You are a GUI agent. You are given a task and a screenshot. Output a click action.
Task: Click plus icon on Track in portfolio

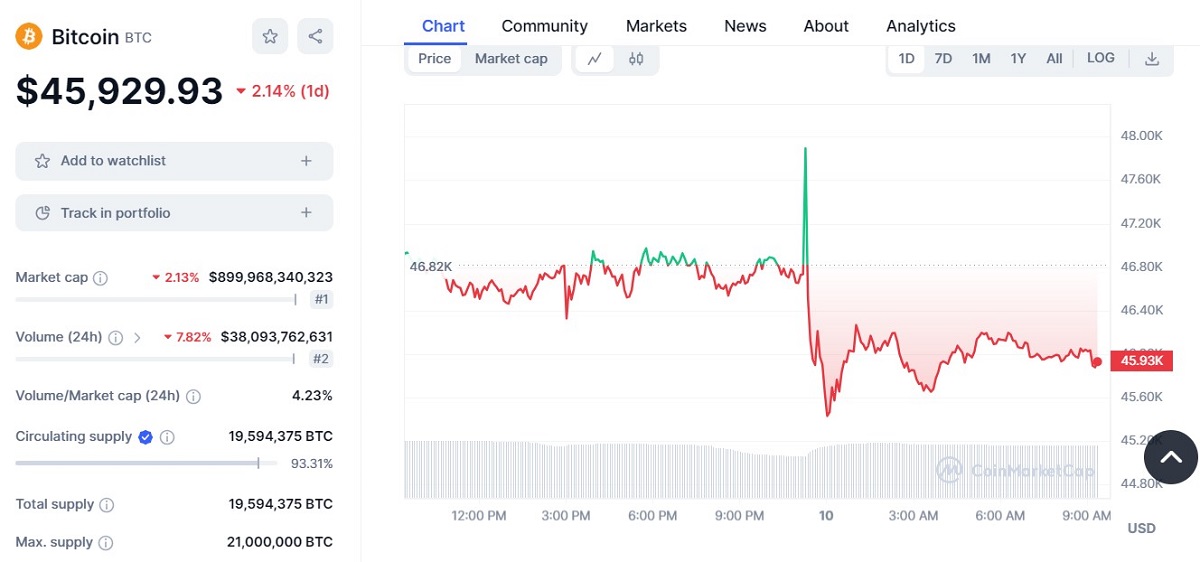pos(306,213)
